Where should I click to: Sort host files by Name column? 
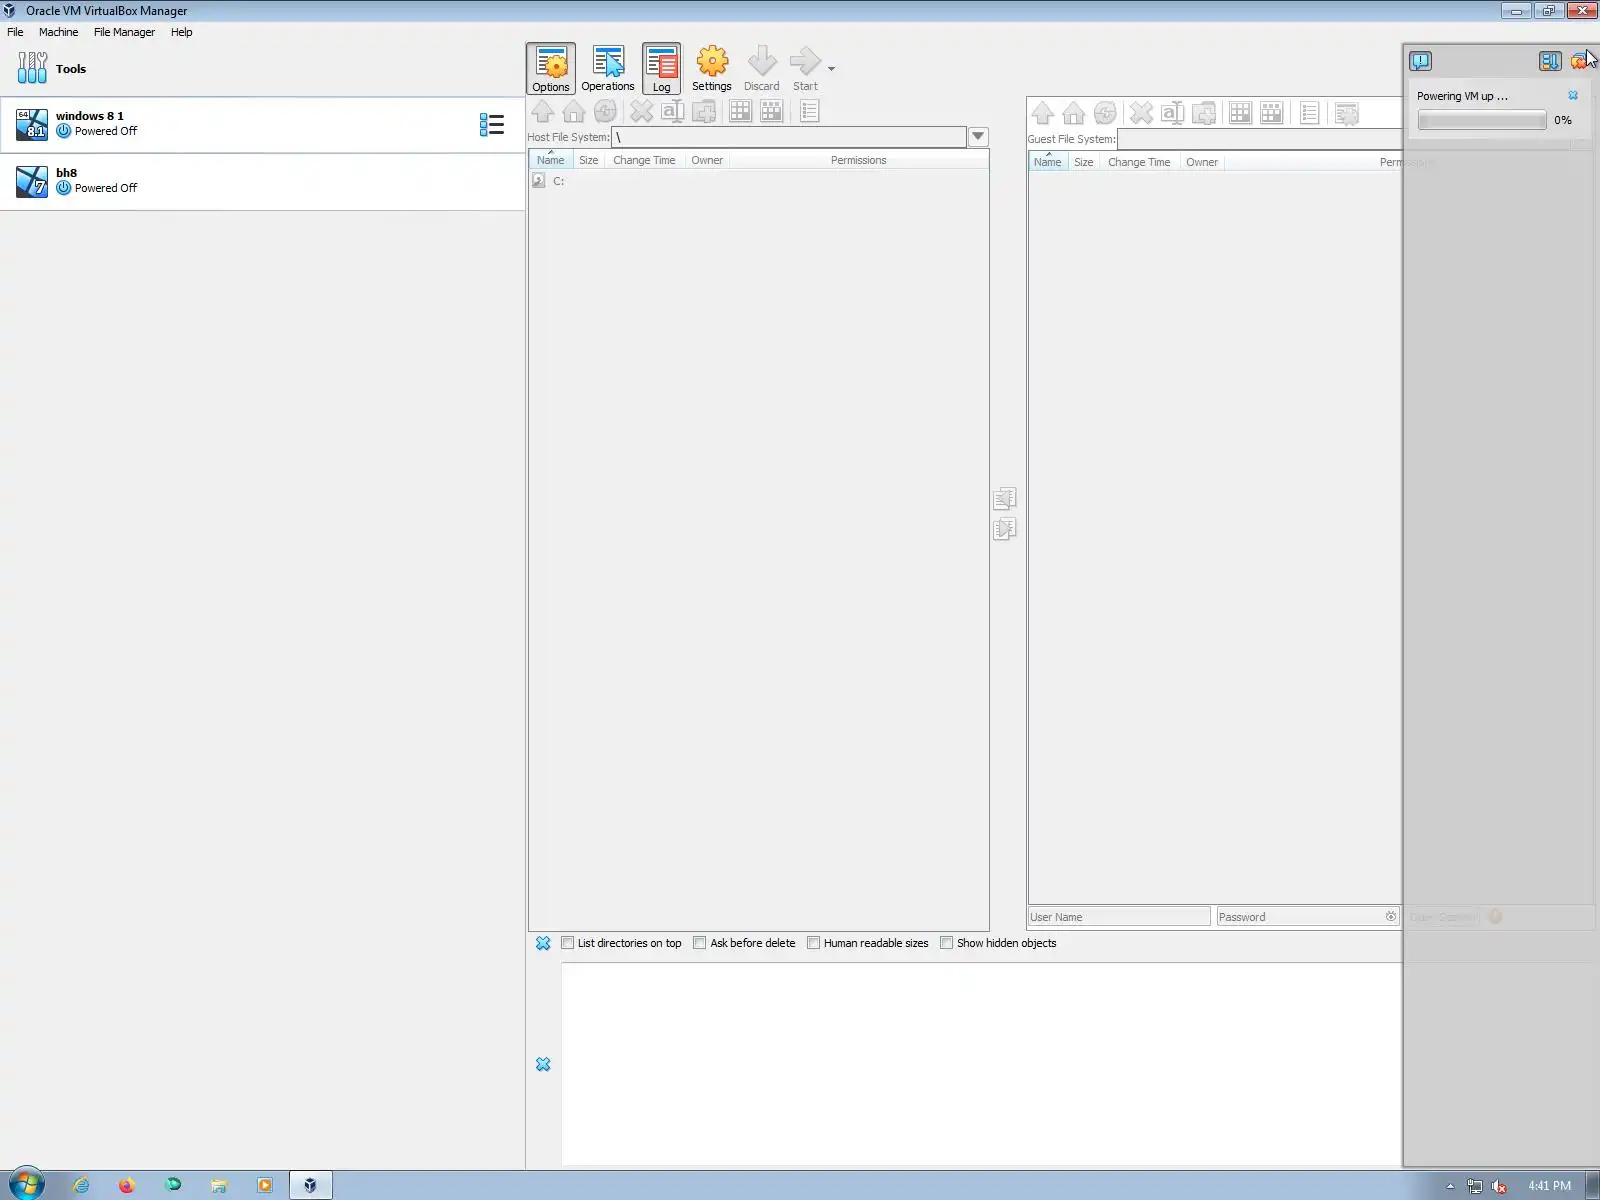551,160
